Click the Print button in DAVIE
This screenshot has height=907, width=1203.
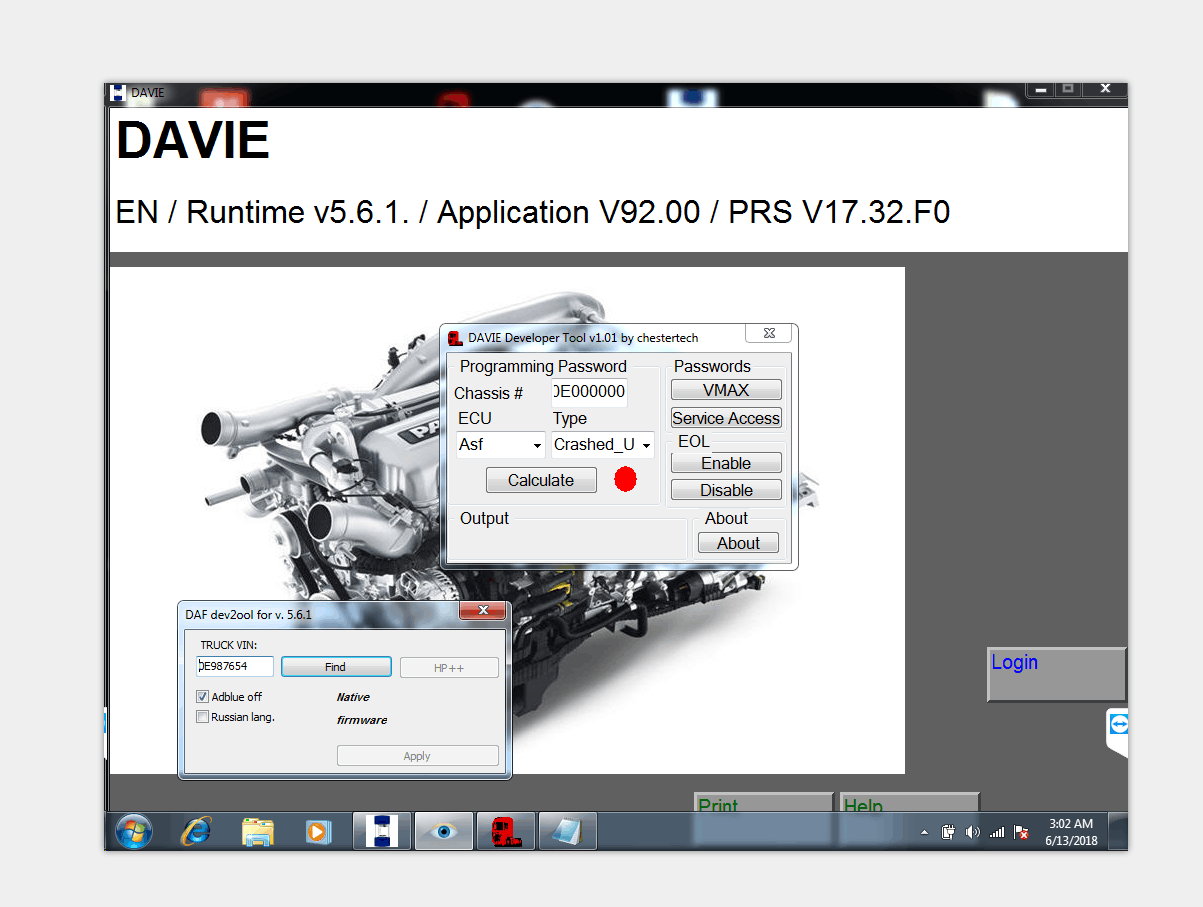coord(763,803)
